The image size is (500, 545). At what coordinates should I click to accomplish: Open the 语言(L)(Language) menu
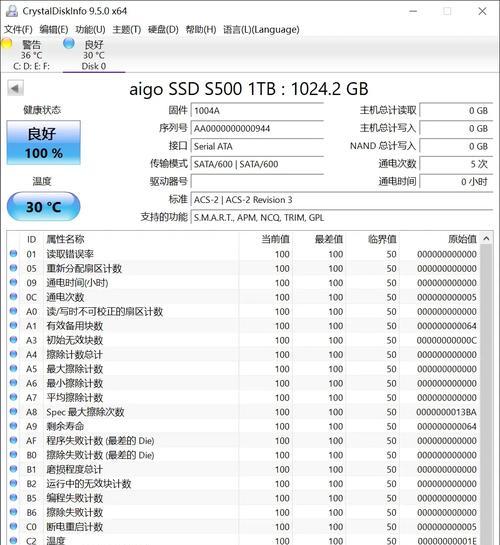tap(261, 30)
